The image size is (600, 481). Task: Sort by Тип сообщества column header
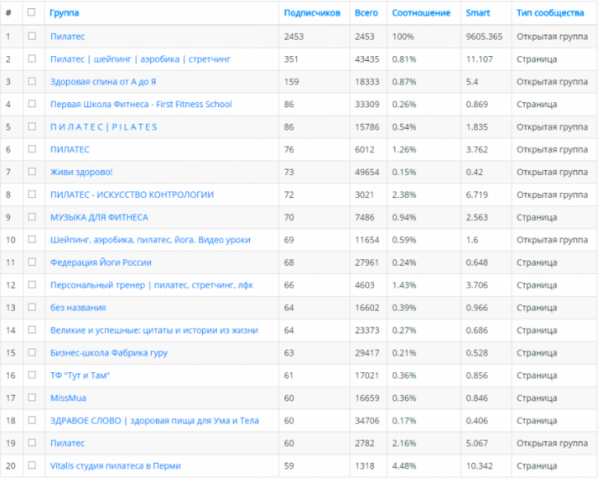(550, 13)
